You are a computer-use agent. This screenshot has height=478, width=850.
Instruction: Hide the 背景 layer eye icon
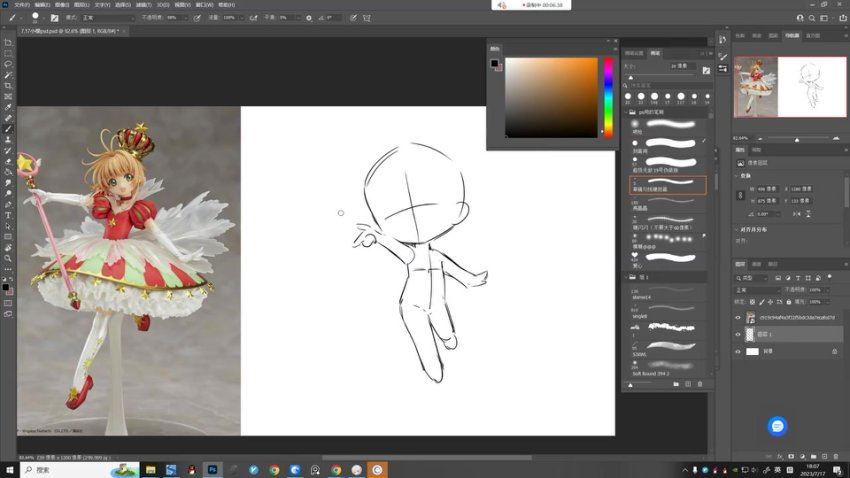click(738, 351)
